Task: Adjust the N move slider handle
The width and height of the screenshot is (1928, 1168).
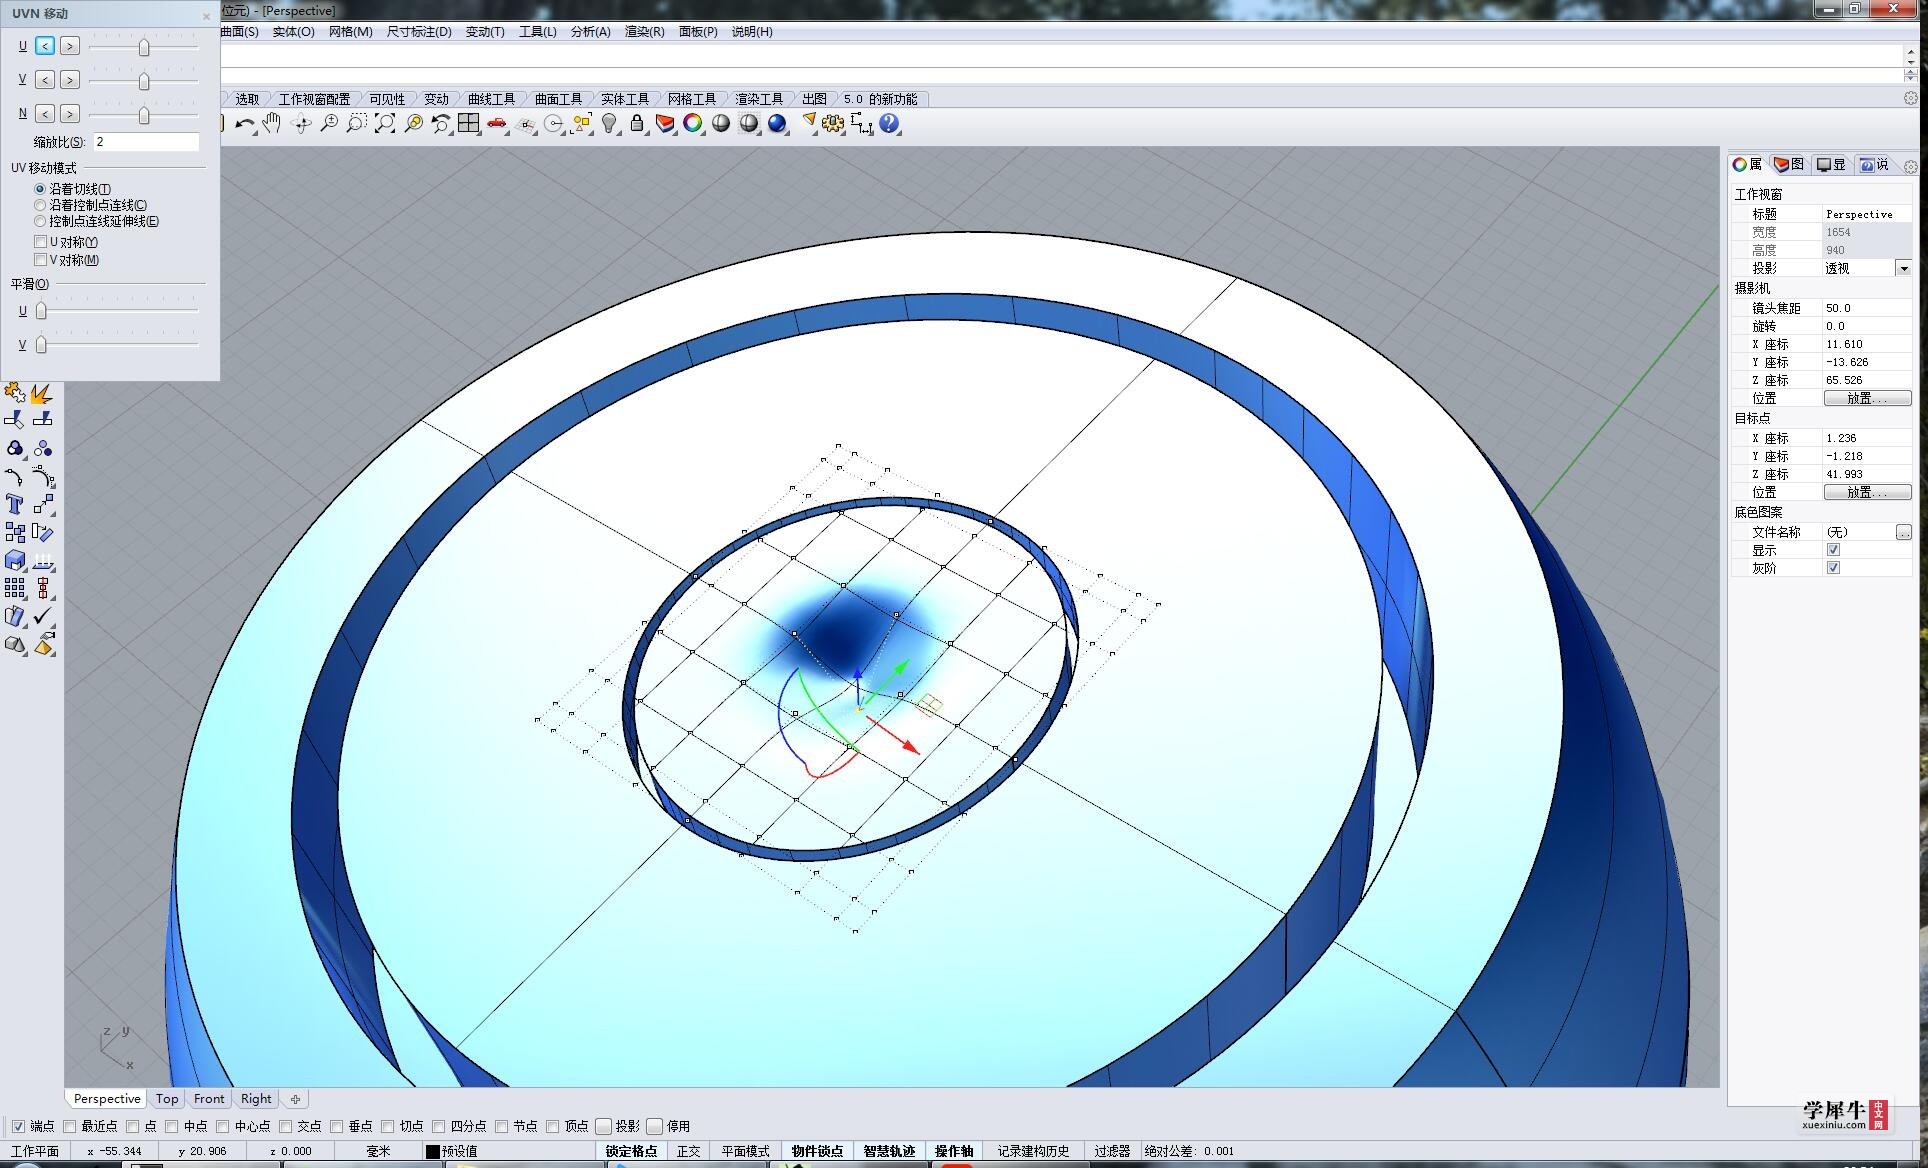Action: tap(144, 116)
